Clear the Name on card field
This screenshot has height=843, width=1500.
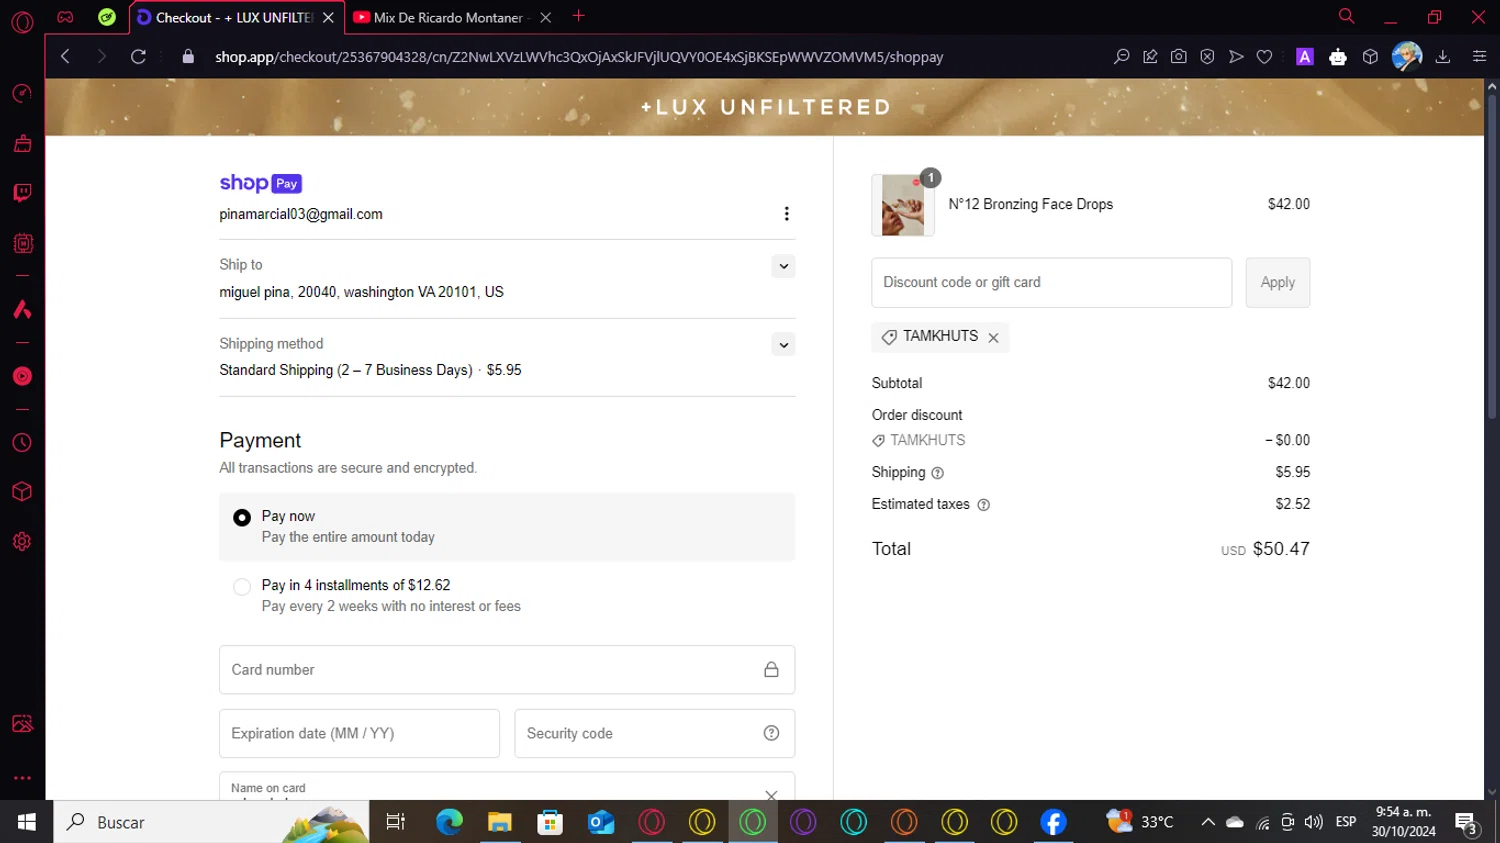click(x=771, y=796)
